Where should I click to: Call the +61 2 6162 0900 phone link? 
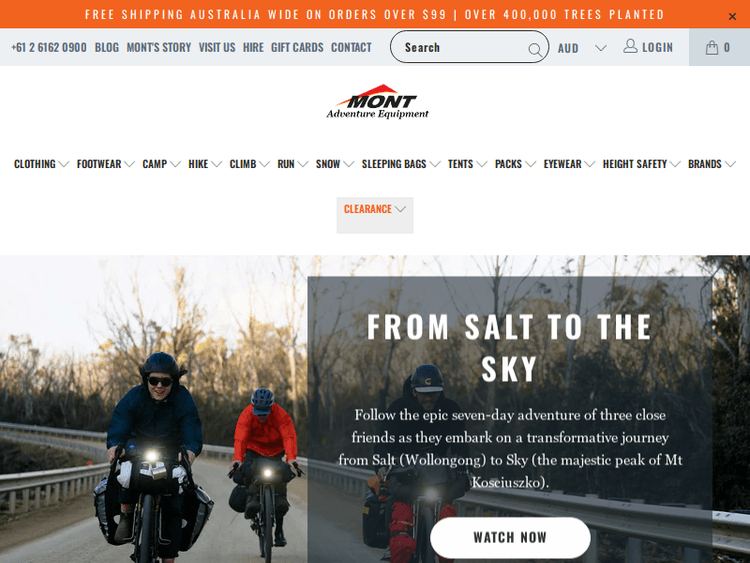pyautogui.click(x=49, y=47)
